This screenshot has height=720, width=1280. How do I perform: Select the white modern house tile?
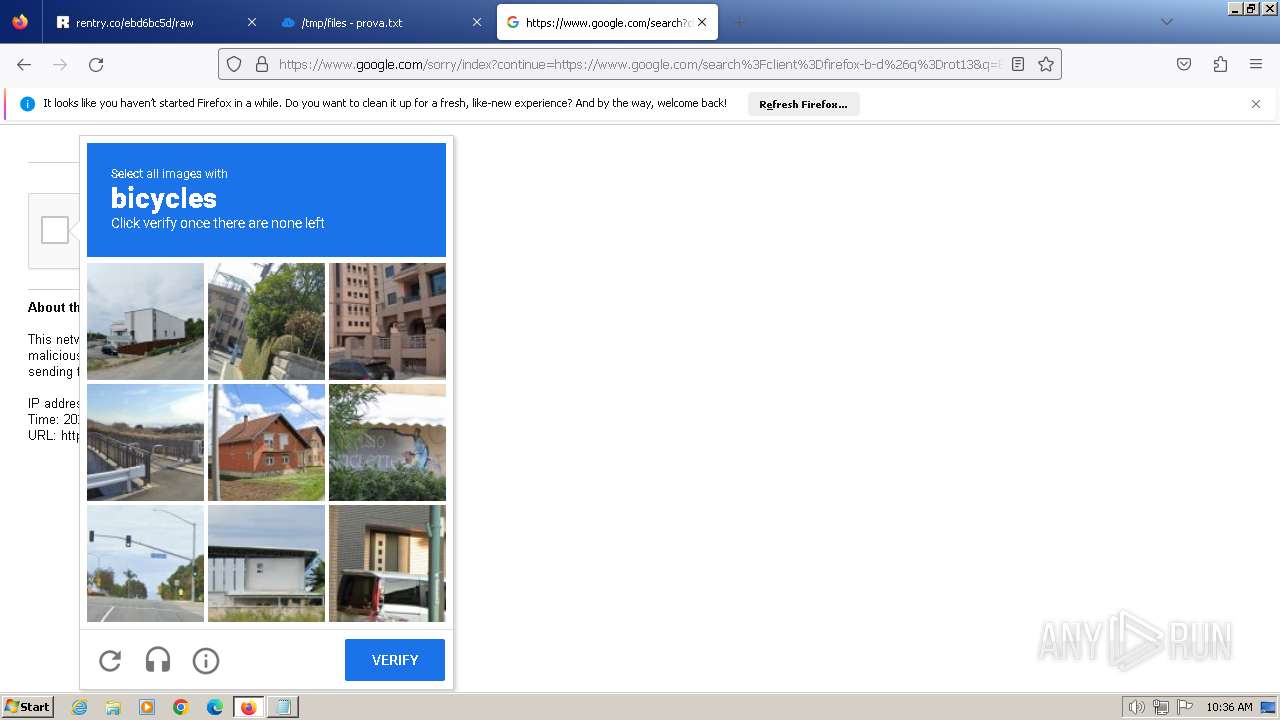[145, 321]
